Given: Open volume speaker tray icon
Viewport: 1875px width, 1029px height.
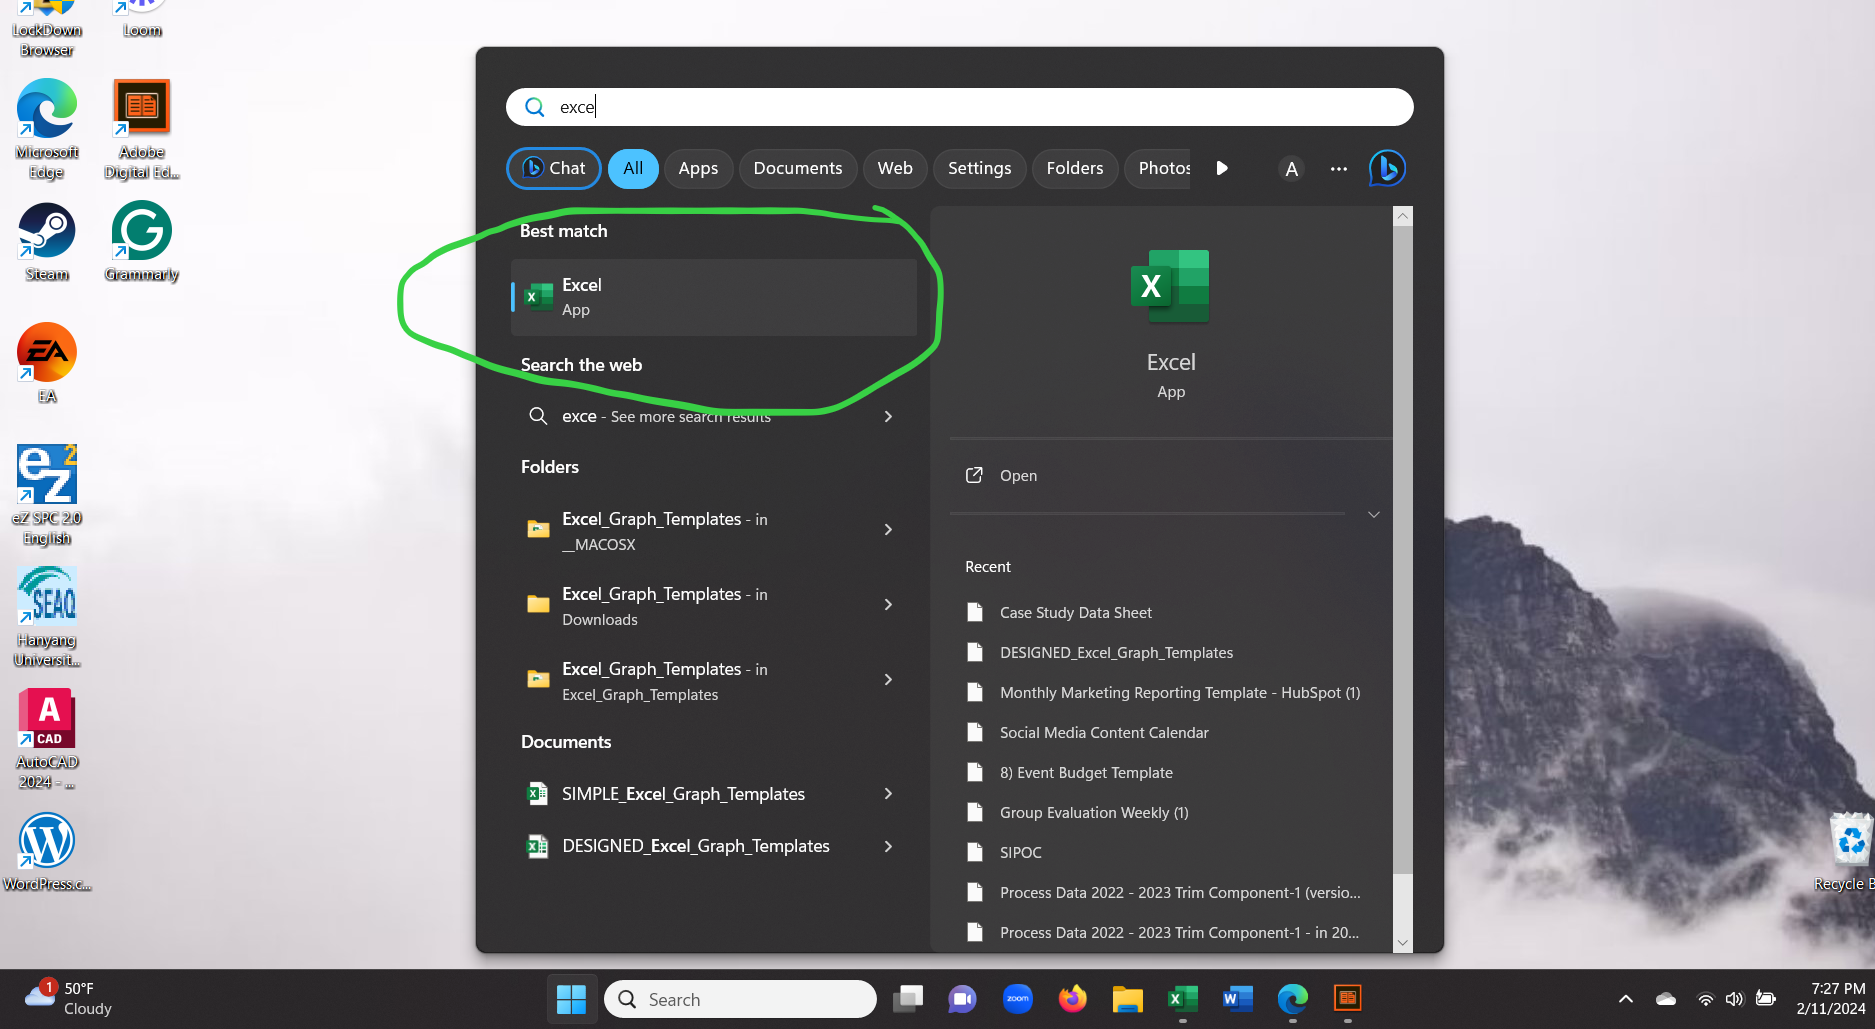Looking at the screenshot, I should (1734, 999).
